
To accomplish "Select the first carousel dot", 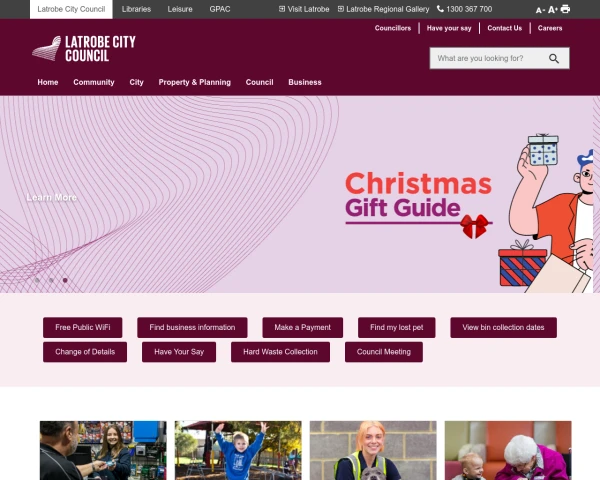I will click(37, 280).
